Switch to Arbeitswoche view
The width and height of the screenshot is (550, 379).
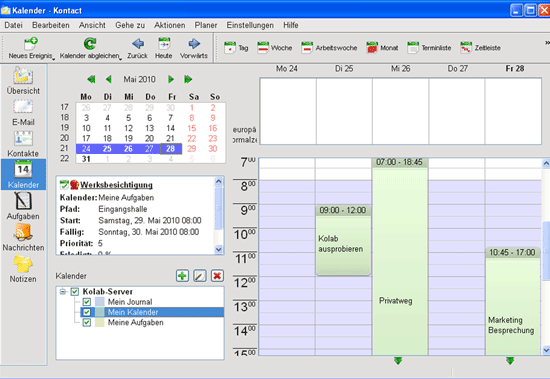pyautogui.click(x=329, y=48)
